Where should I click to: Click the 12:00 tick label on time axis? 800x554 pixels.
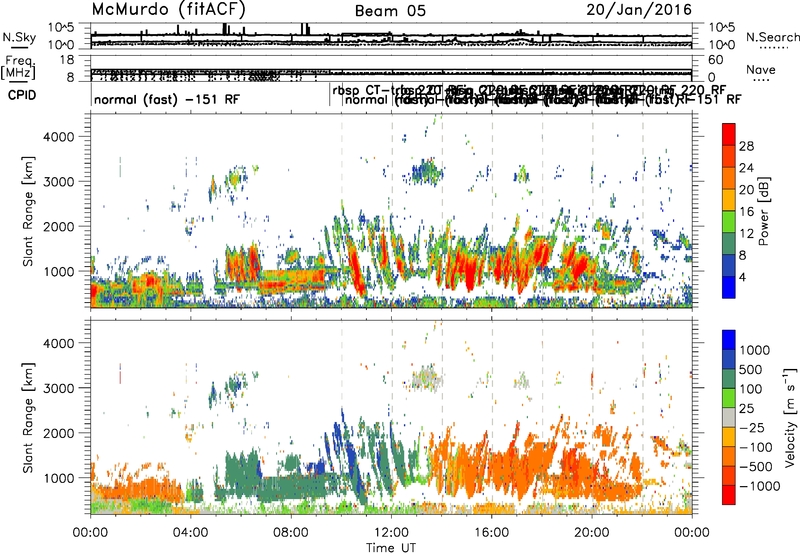[x=391, y=533]
